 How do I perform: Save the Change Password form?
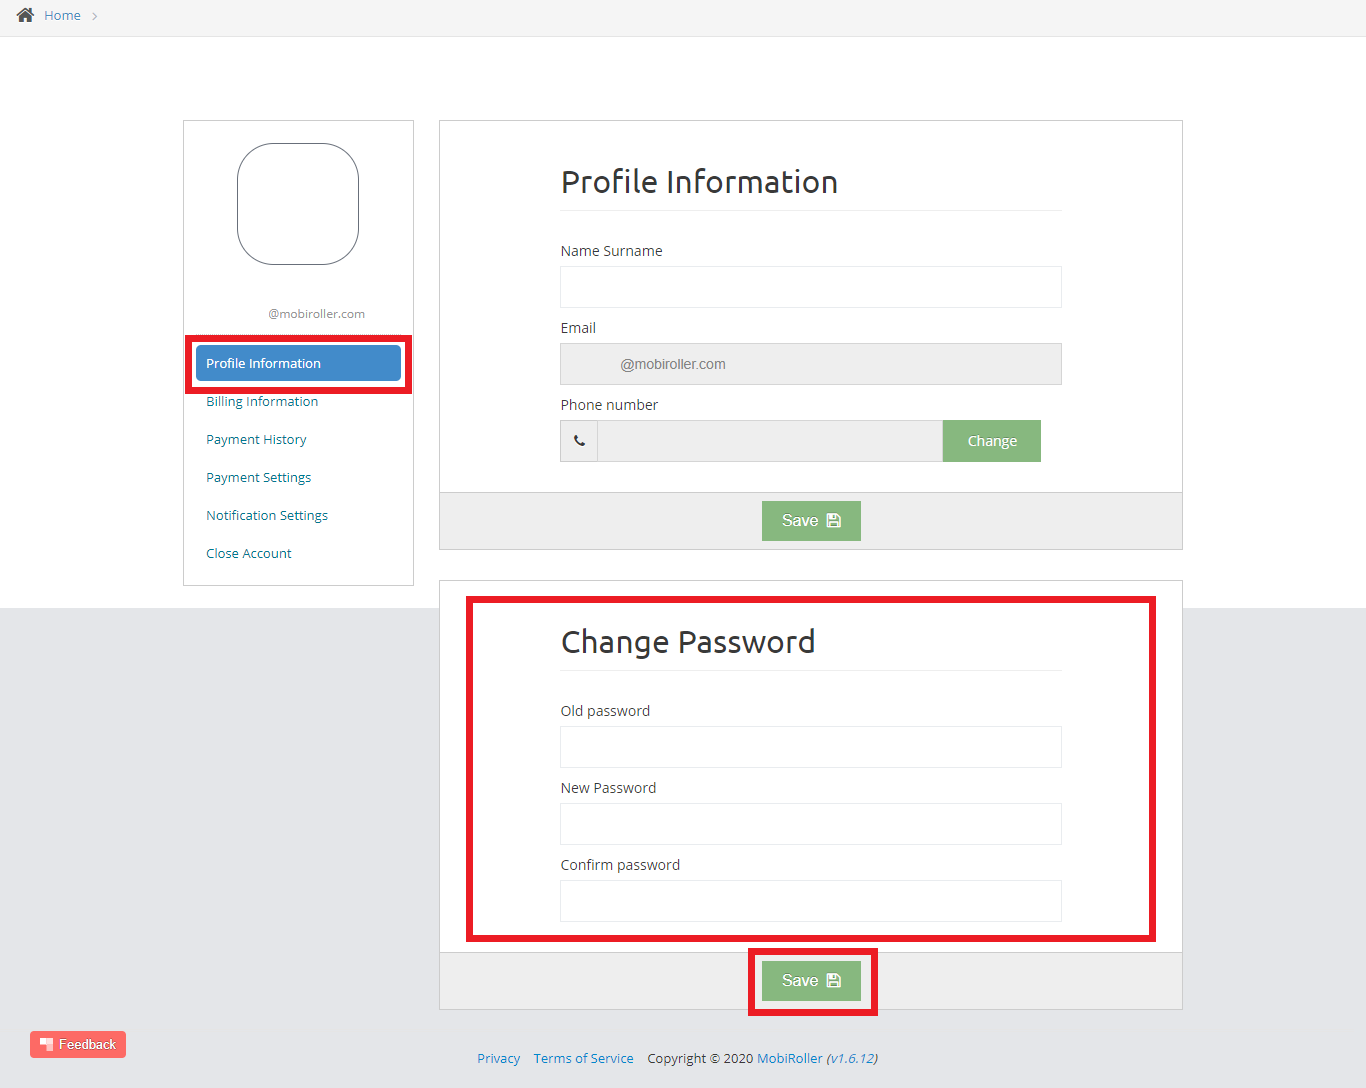point(811,981)
